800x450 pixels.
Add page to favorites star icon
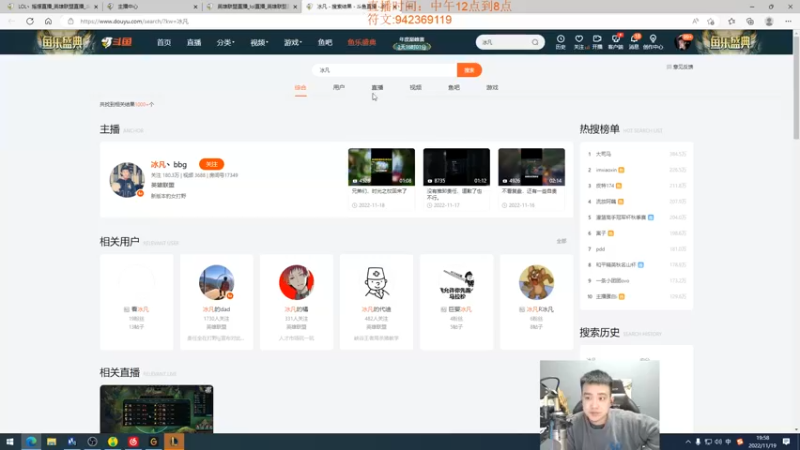coord(711,21)
